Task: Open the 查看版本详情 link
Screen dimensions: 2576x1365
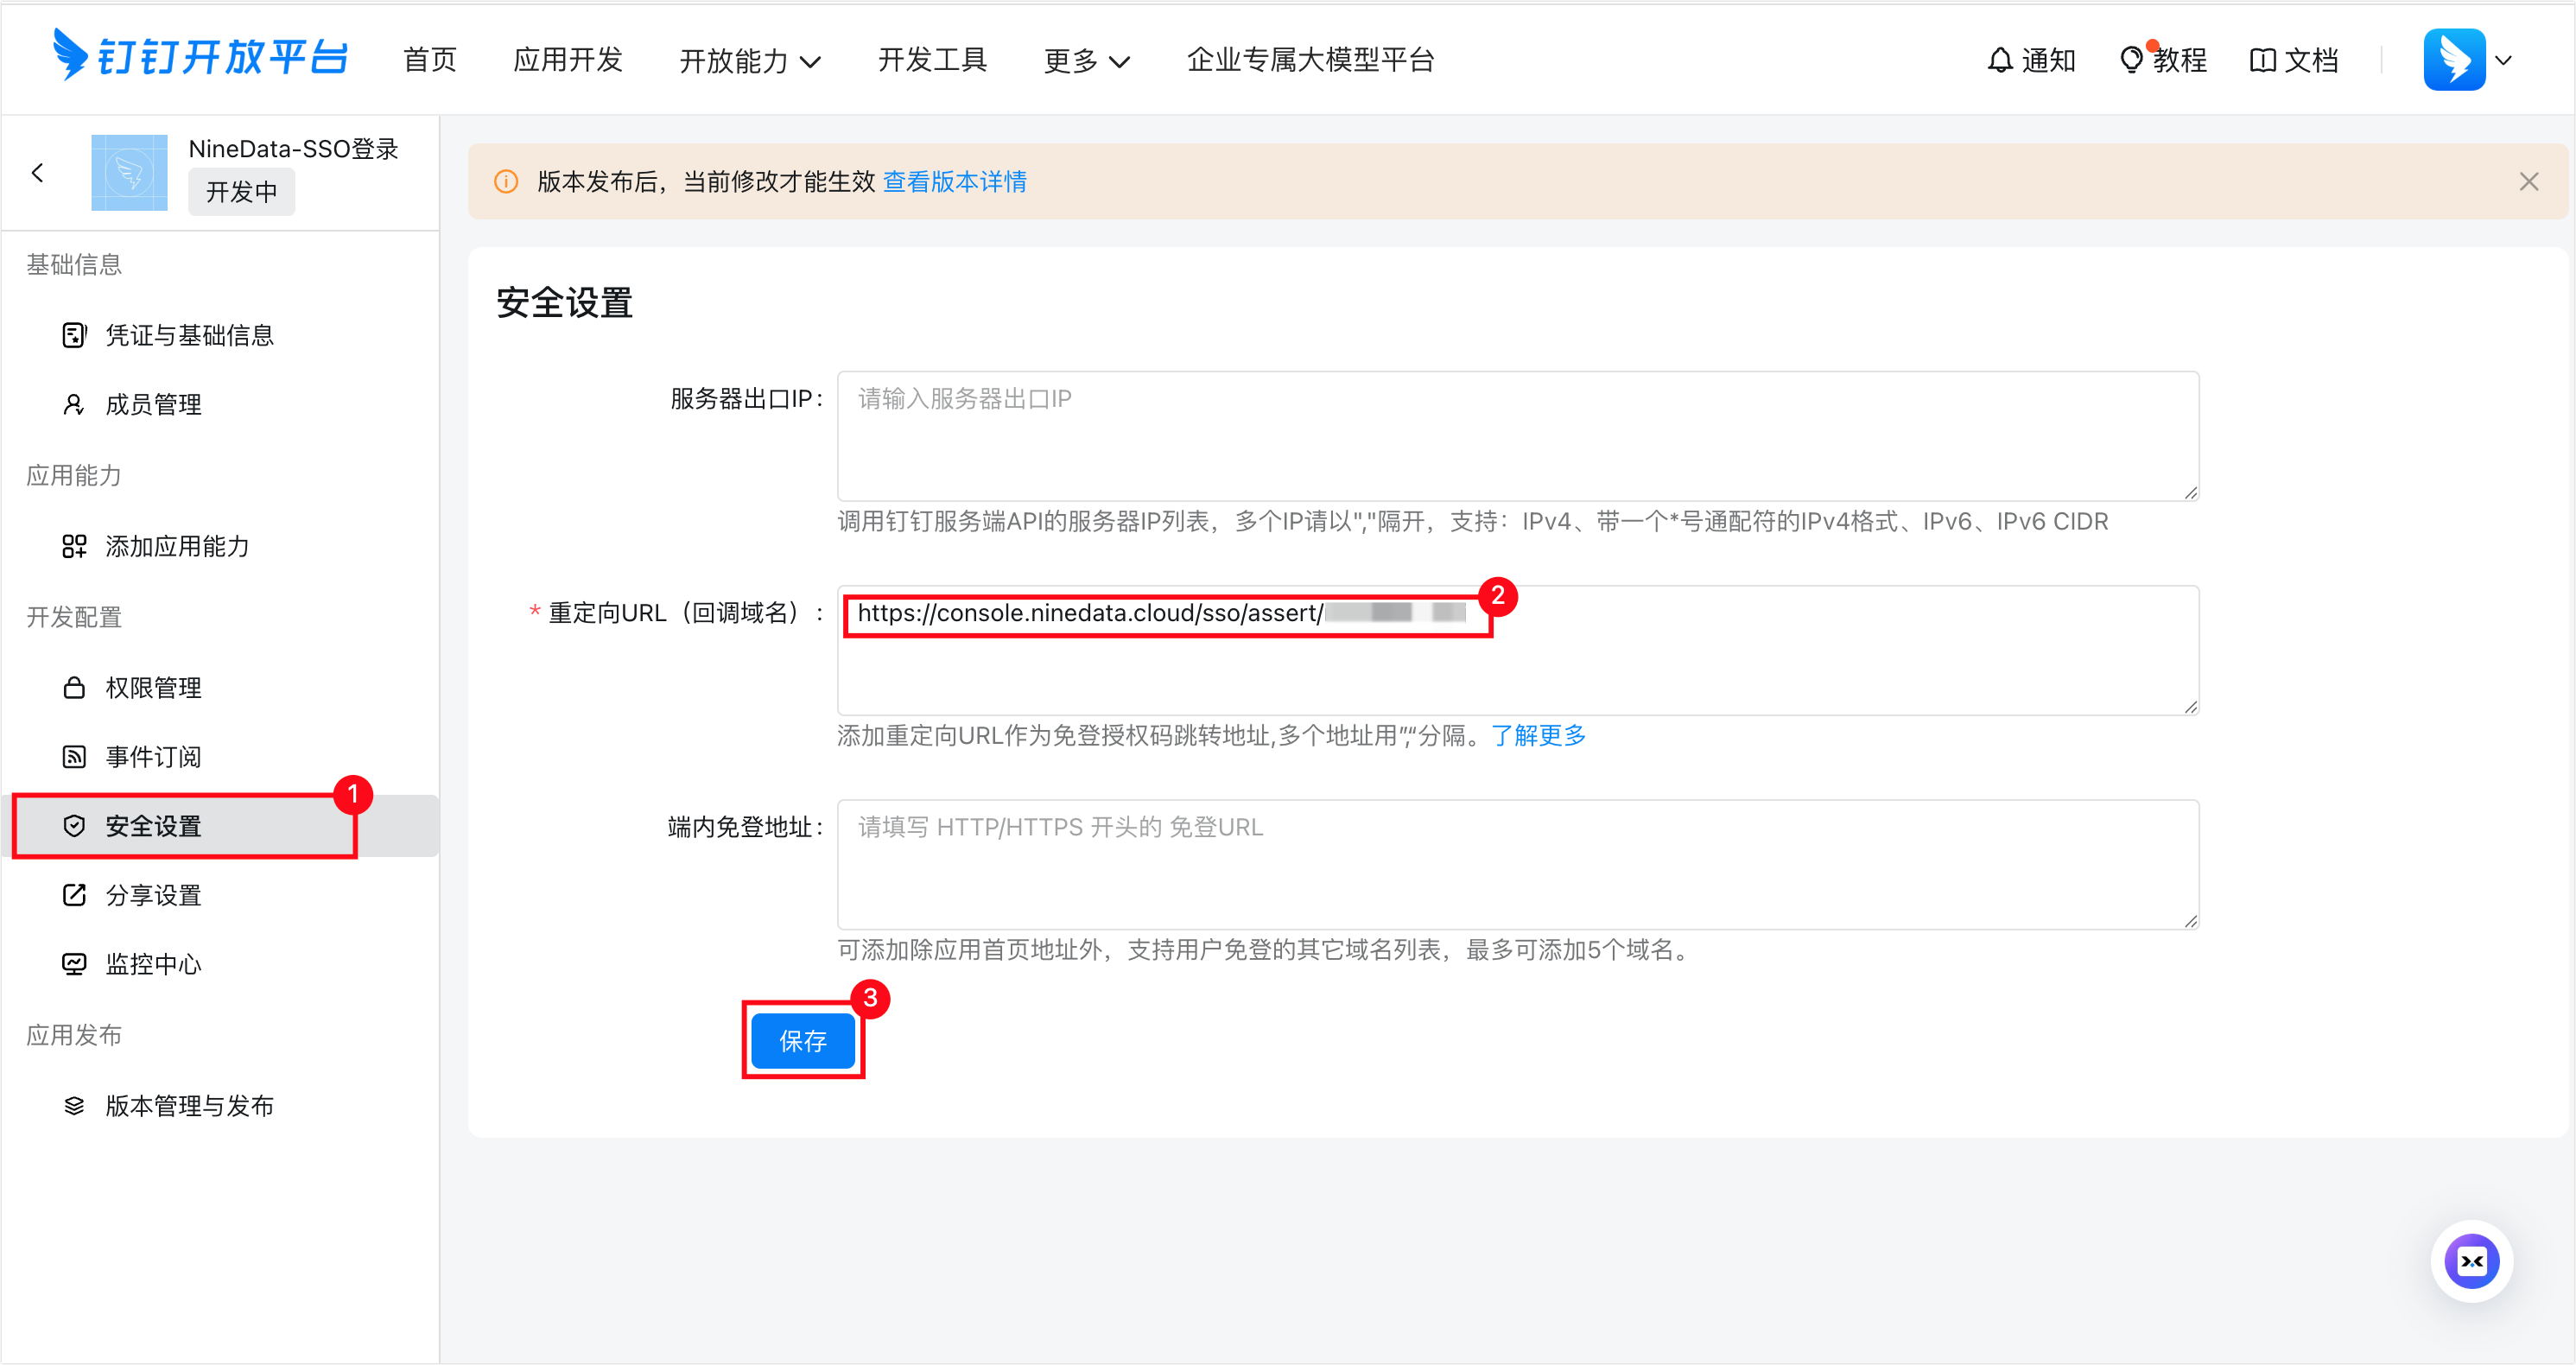Action: (x=954, y=182)
